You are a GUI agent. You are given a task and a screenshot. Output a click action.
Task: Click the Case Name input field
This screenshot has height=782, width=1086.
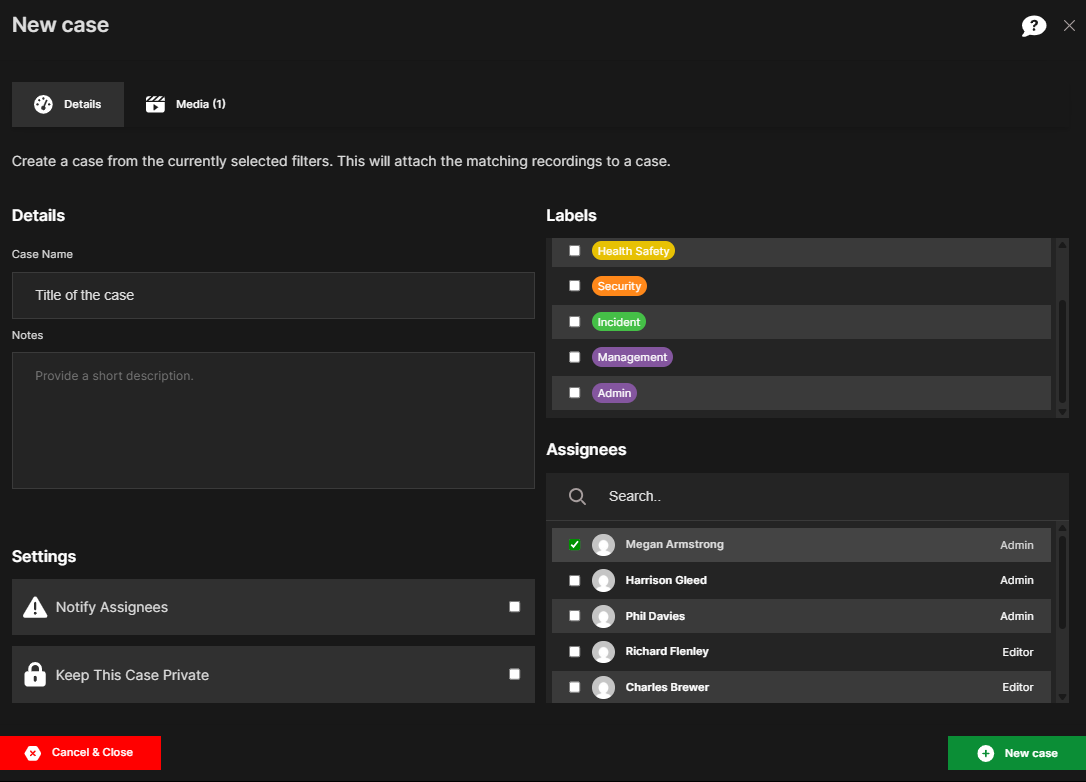click(273, 295)
